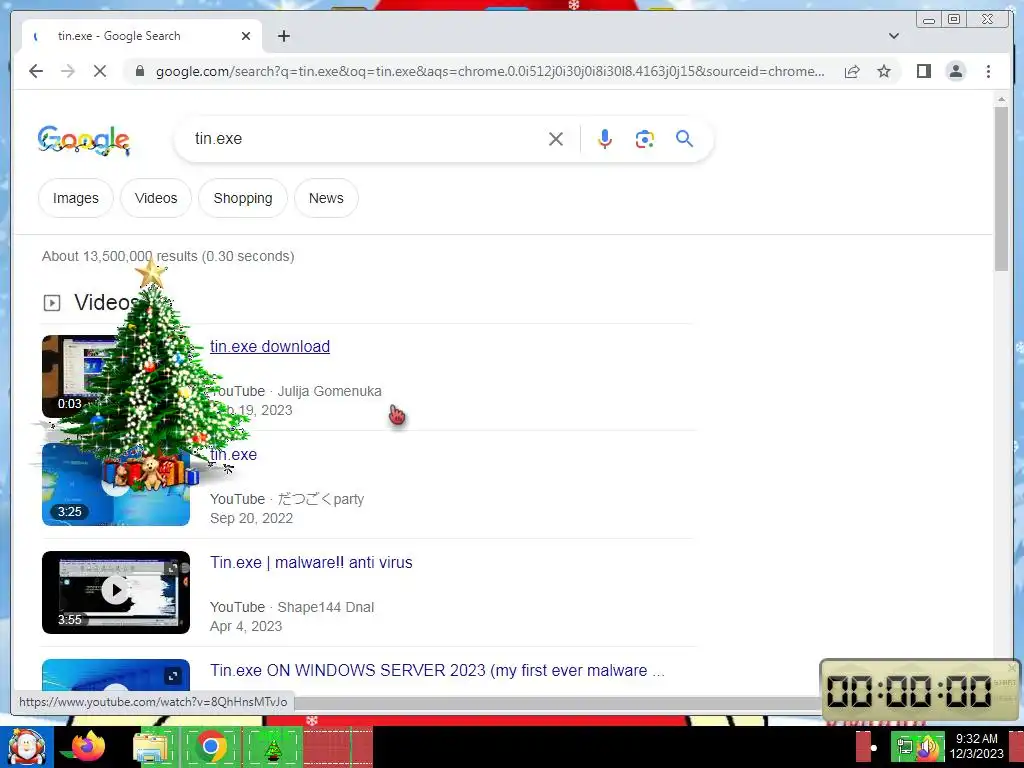
Task: Open tin.exe download video link
Action: coord(270,346)
